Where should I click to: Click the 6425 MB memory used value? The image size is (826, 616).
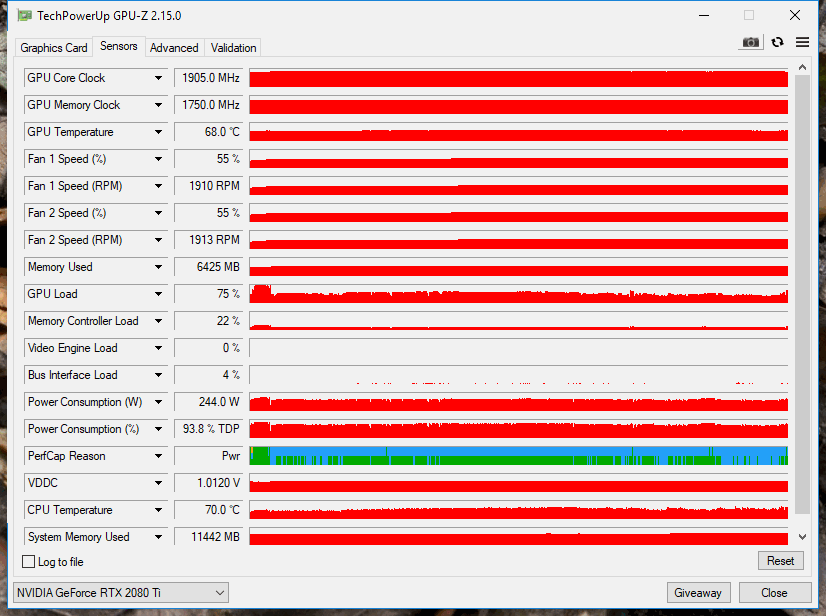(x=209, y=267)
